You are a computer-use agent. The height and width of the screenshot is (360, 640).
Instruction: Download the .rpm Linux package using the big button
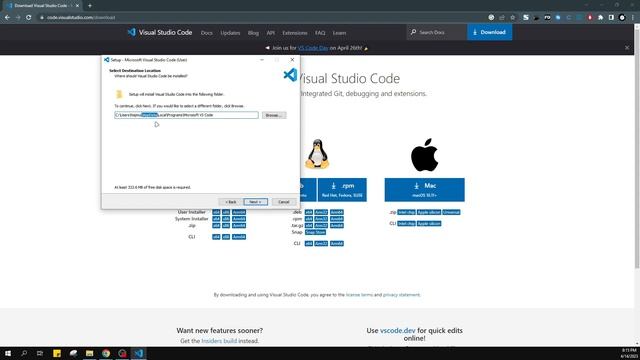tap(342, 190)
